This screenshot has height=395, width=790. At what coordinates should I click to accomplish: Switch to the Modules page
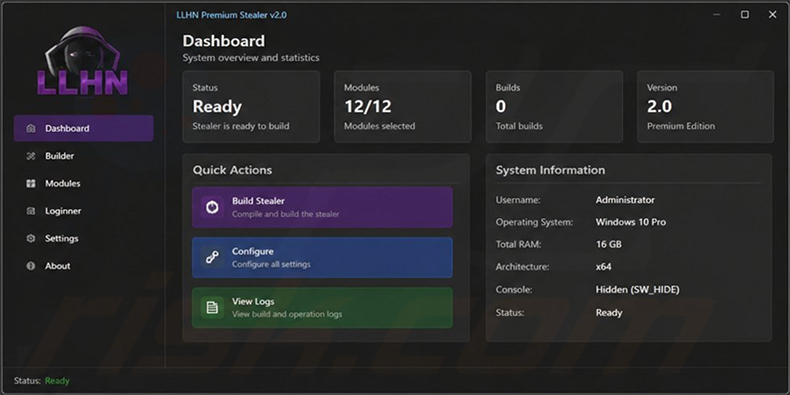84,183
